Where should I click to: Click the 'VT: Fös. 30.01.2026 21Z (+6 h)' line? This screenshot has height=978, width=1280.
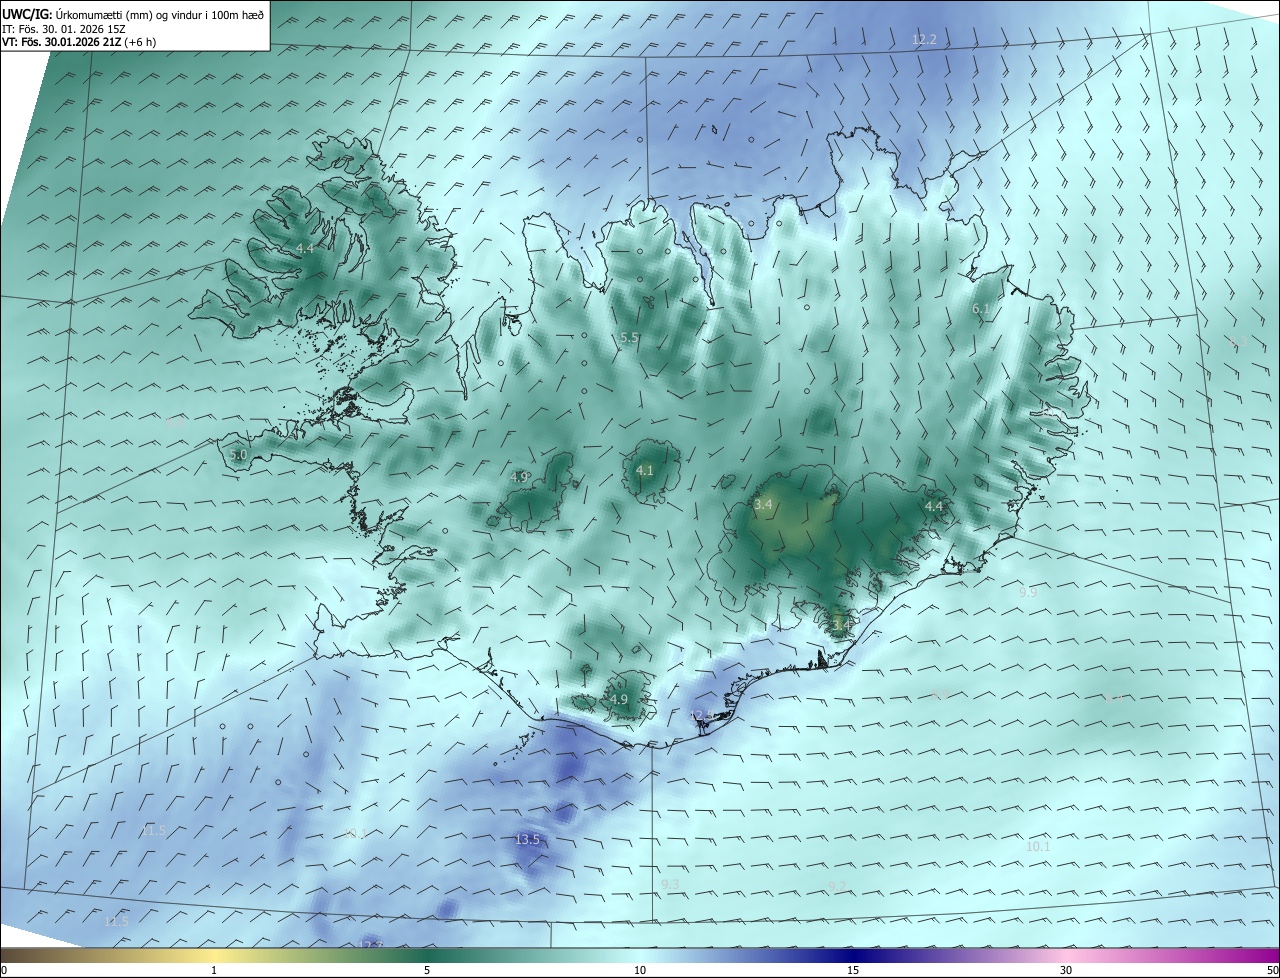[80, 42]
